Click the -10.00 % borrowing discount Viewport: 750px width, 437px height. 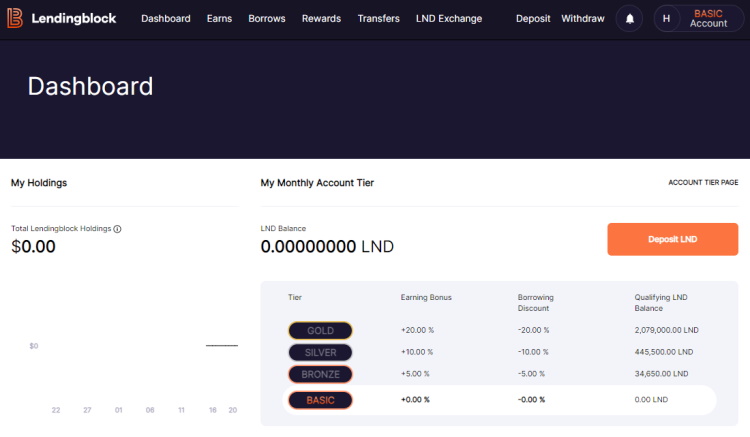coord(533,352)
